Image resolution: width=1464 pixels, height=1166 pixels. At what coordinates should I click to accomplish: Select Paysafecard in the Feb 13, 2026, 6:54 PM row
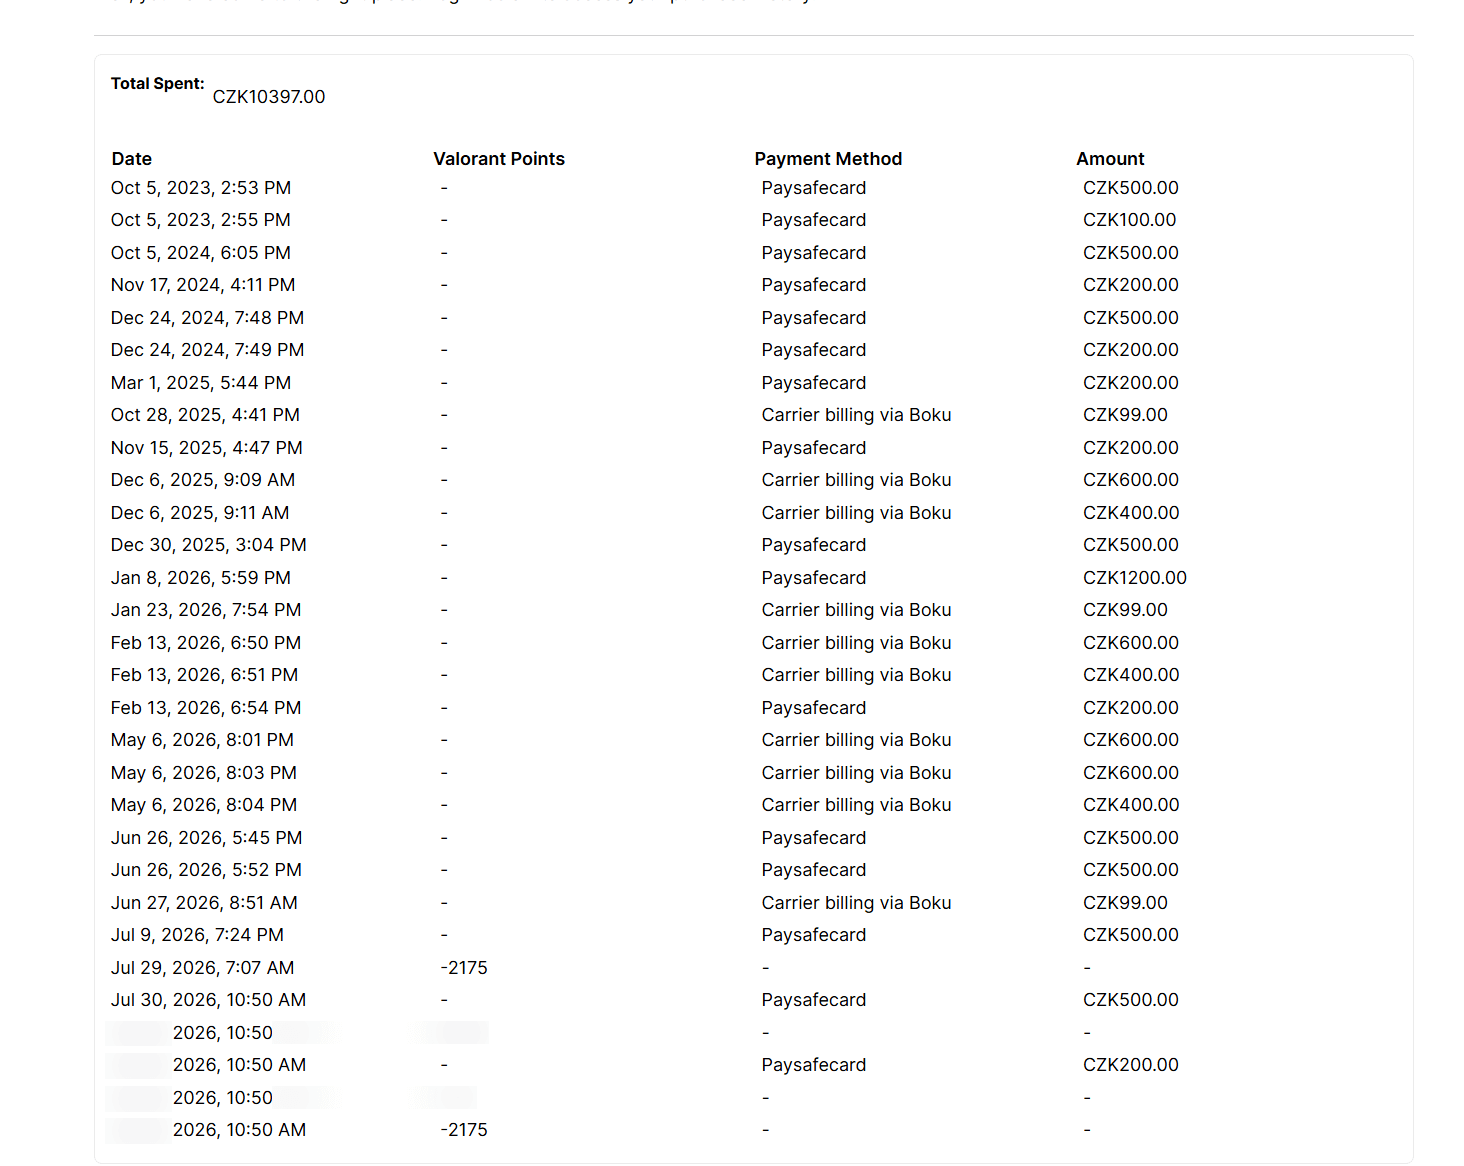(x=814, y=708)
